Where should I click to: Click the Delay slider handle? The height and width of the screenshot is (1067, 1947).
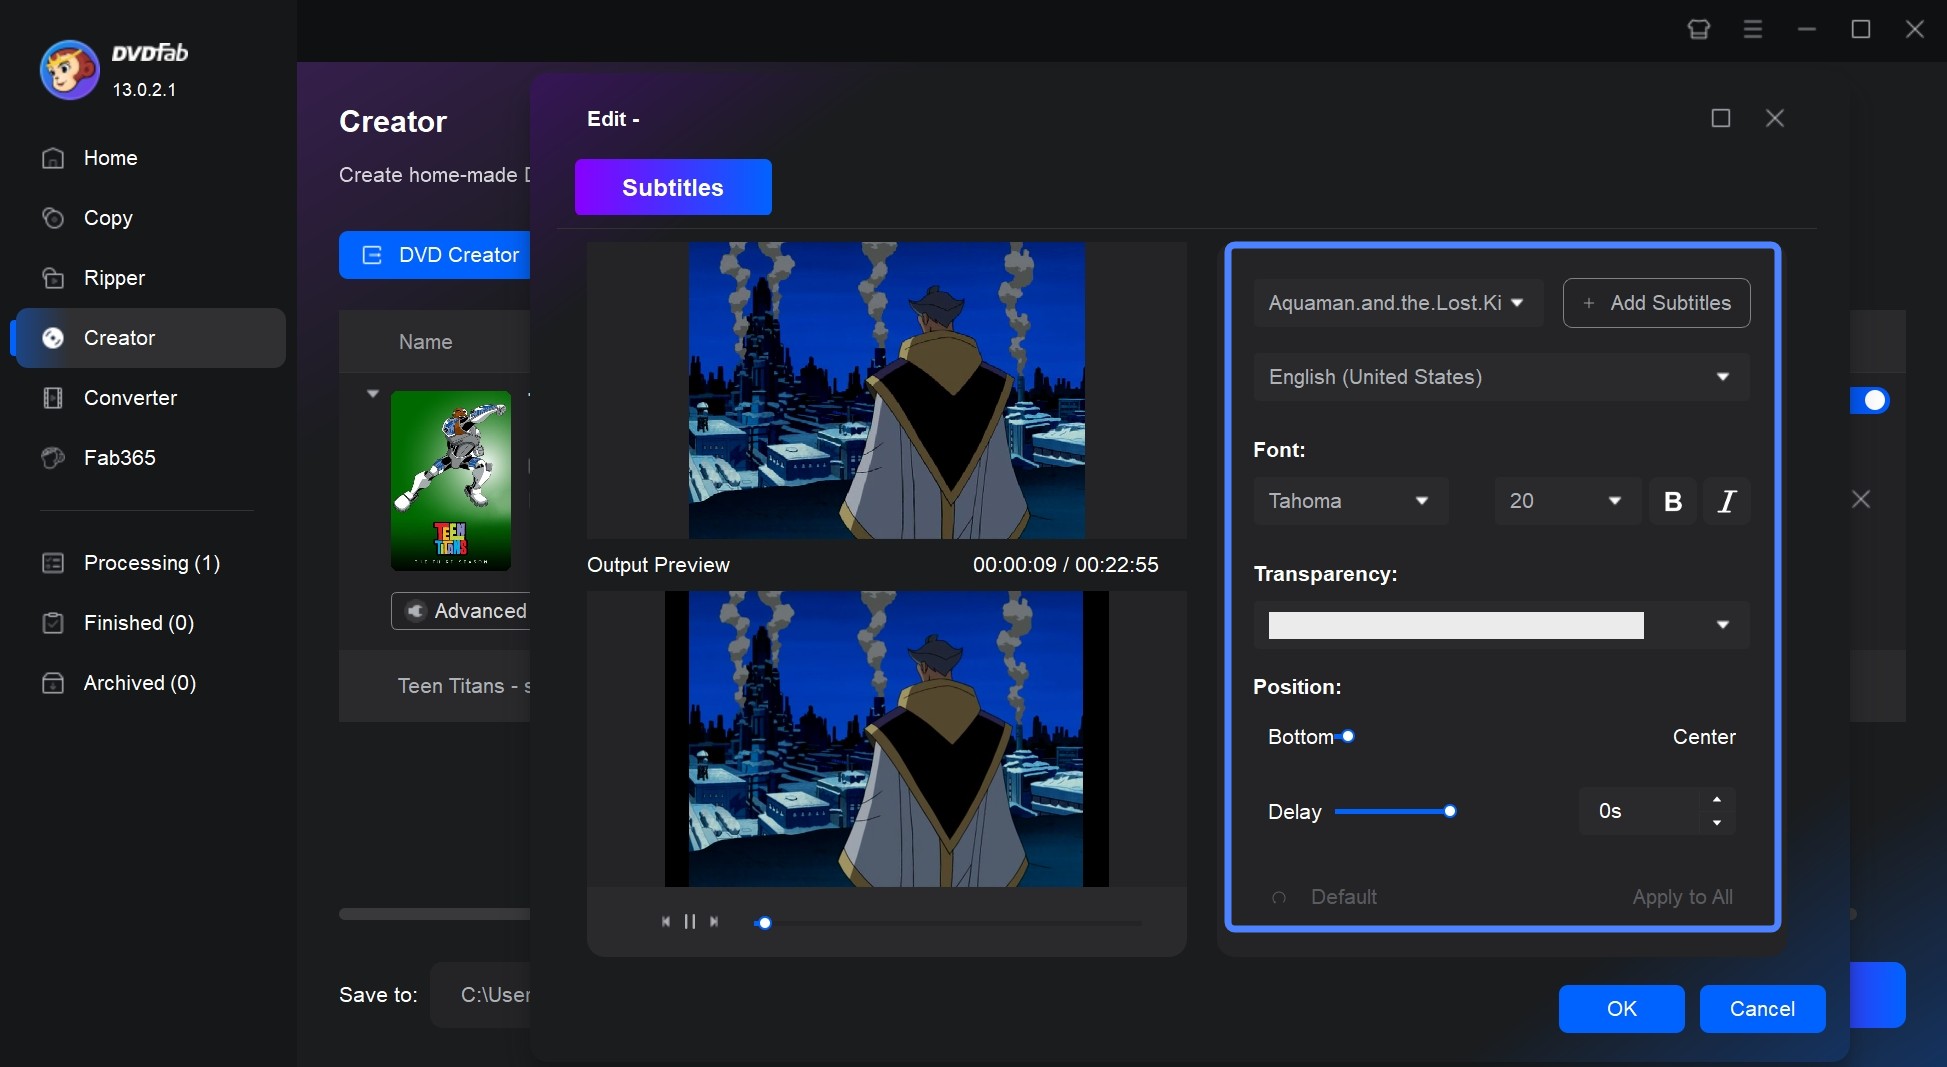tap(1449, 812)
